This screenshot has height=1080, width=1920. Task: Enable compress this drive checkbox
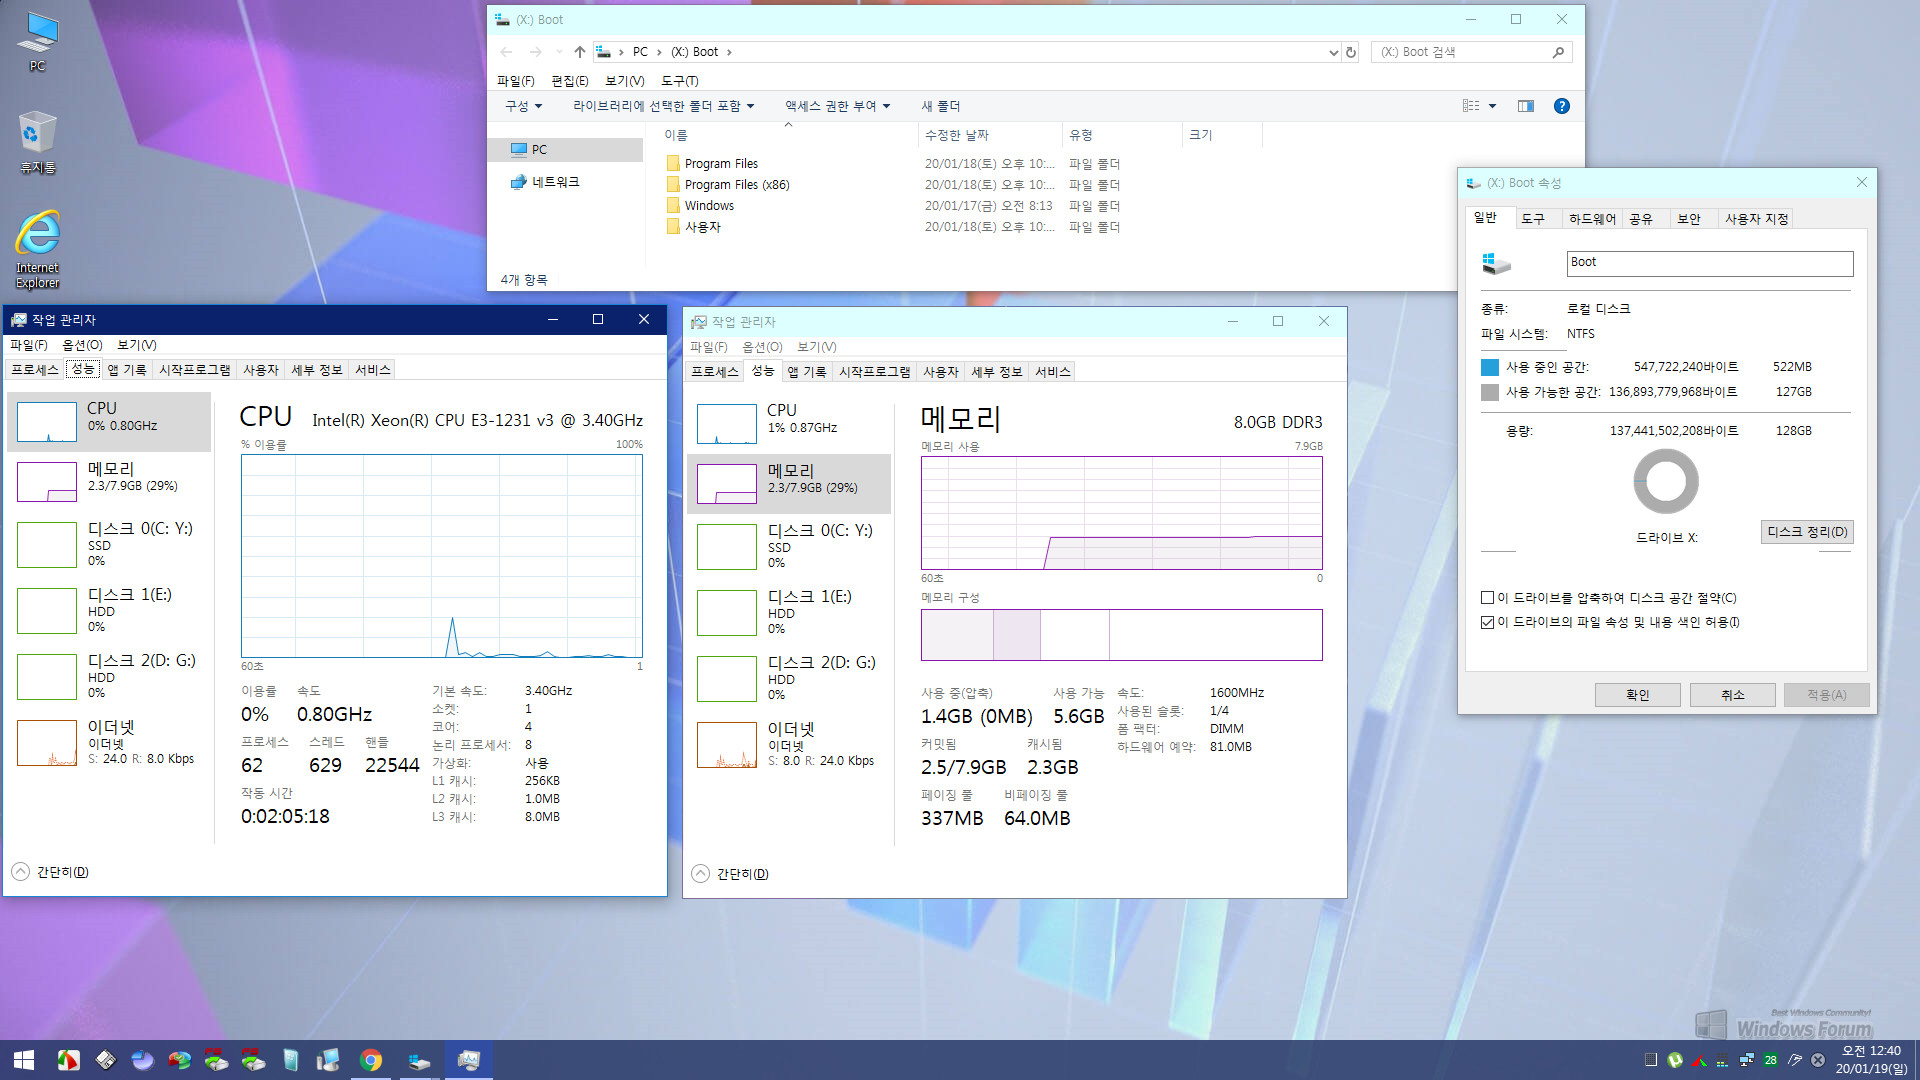click(x=1487, y=598)
